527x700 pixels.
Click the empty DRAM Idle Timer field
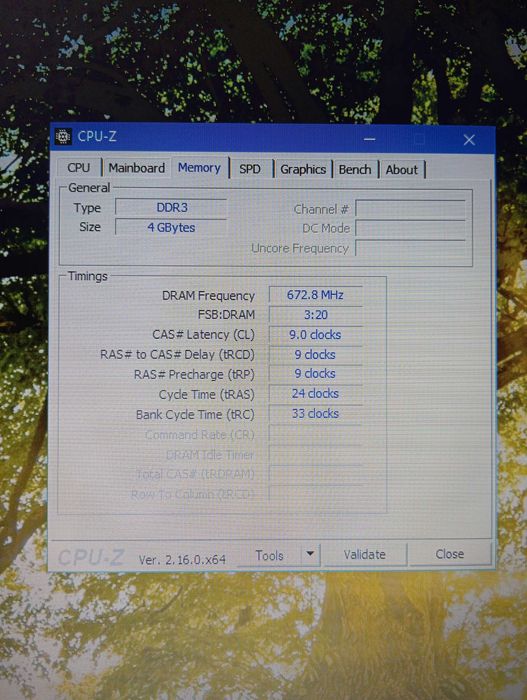pos(315,454)
